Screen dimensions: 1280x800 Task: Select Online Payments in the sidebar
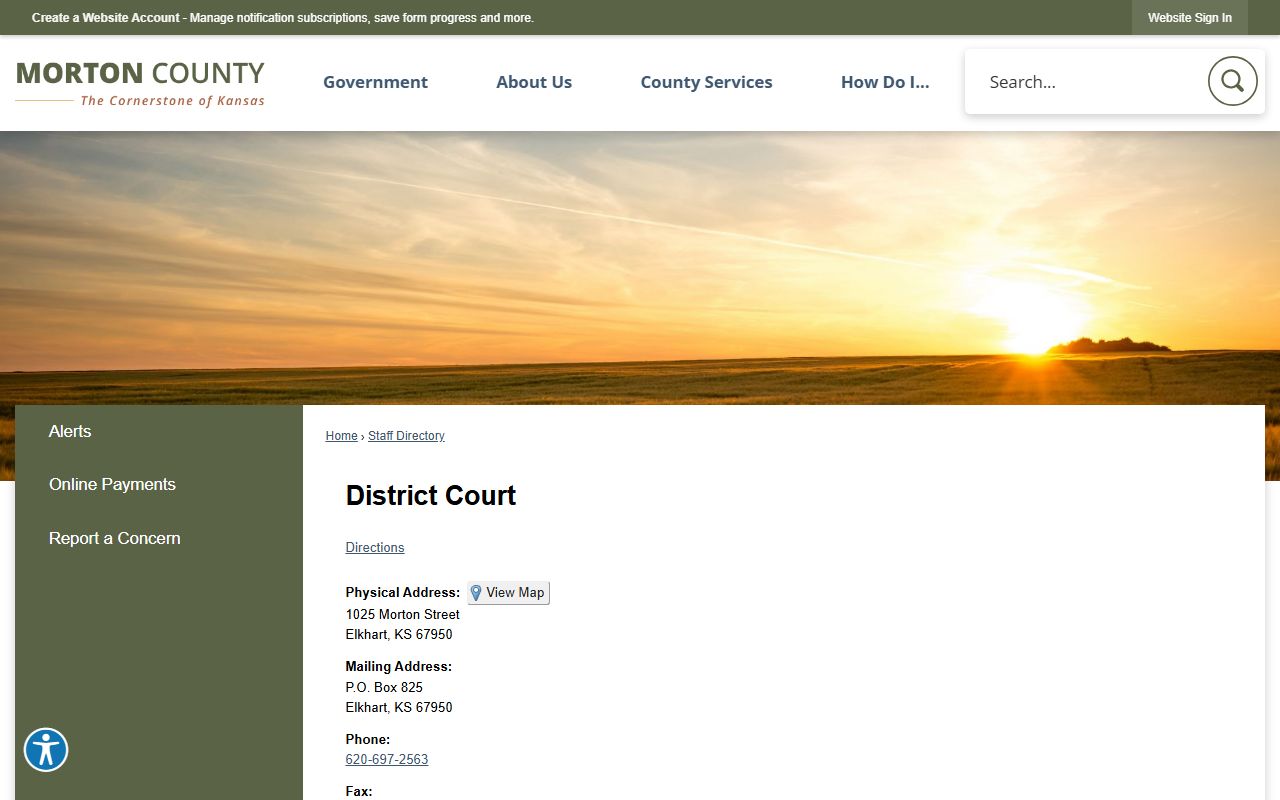159,484
